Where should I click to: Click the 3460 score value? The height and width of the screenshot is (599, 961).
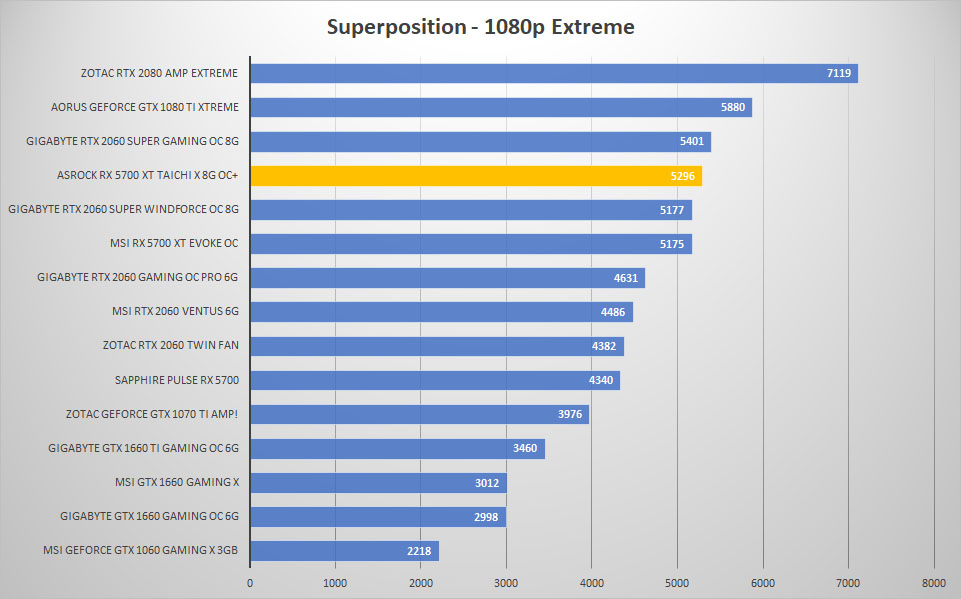click(x=525, y=448)
